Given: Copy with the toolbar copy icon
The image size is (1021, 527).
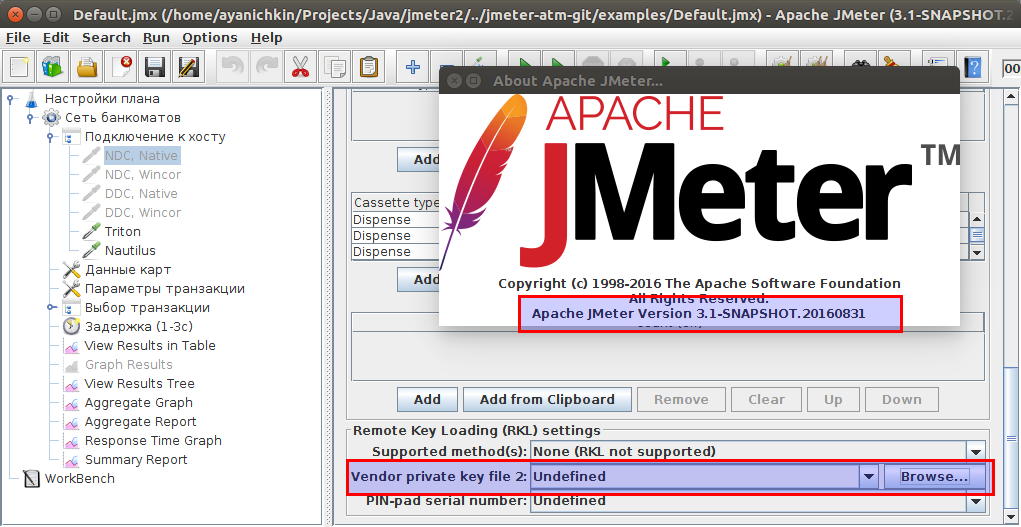Looking at the screenshot, I should click(335, 66).
